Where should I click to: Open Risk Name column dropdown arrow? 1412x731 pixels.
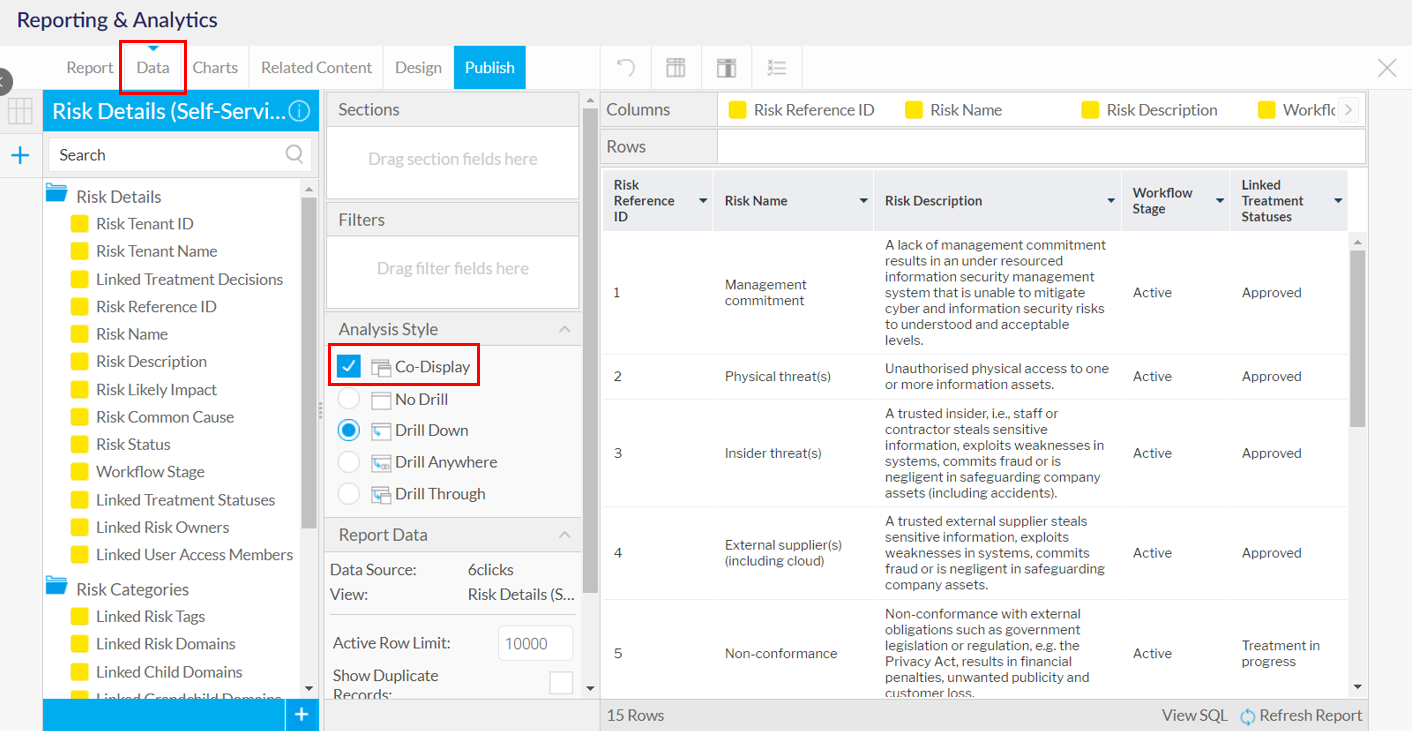[x=863, y=201]
